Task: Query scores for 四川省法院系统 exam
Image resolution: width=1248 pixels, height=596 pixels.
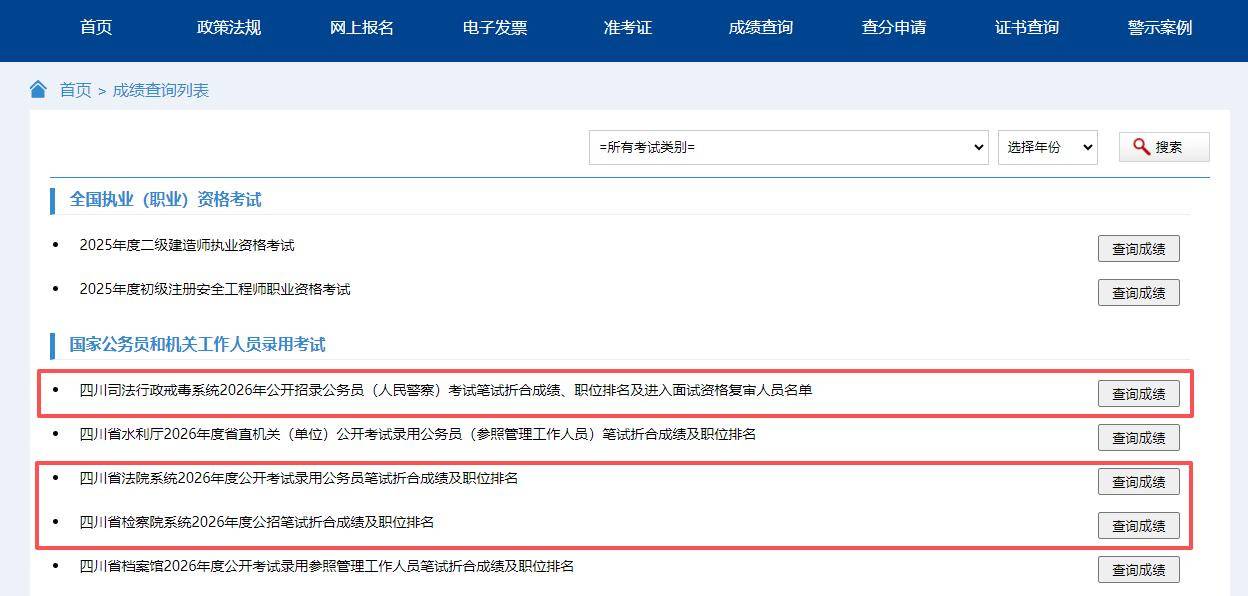Action: [1138, 482]
